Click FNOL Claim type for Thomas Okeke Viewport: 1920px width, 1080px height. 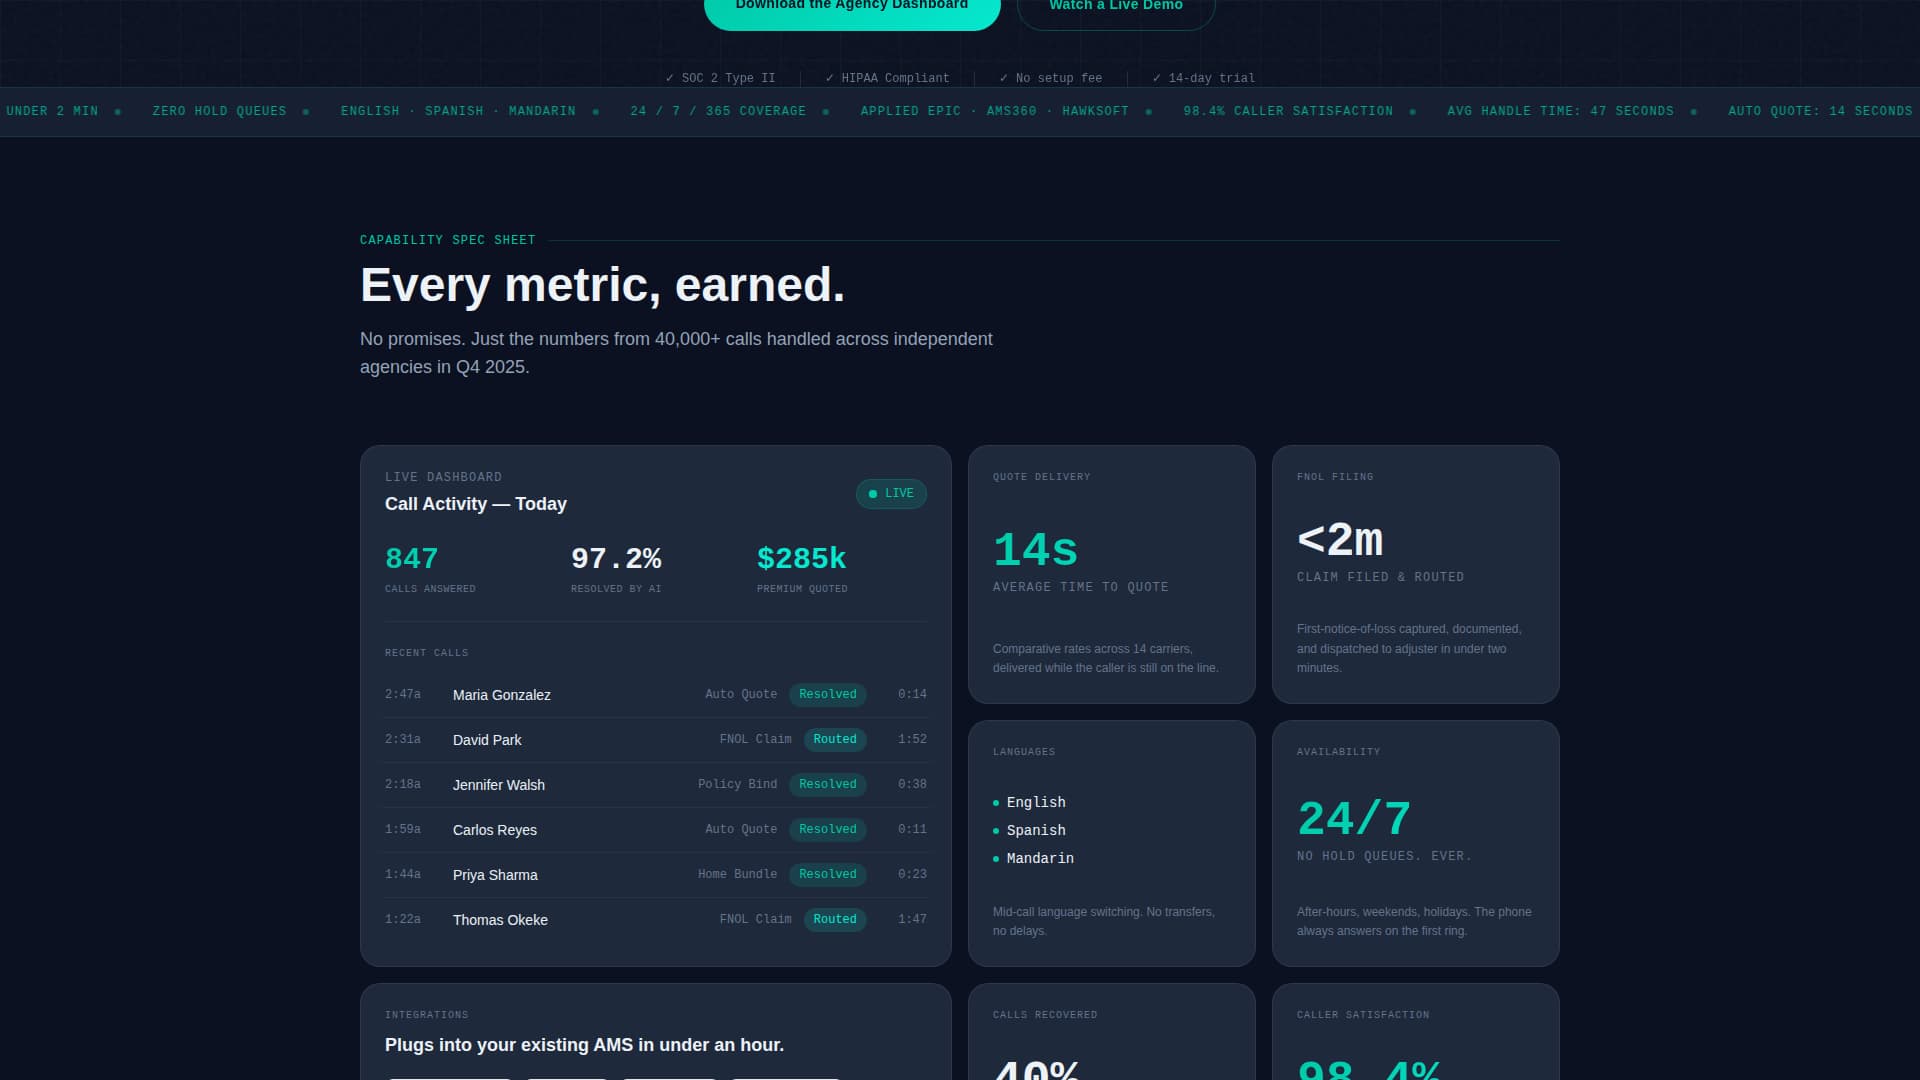point(755,920)
